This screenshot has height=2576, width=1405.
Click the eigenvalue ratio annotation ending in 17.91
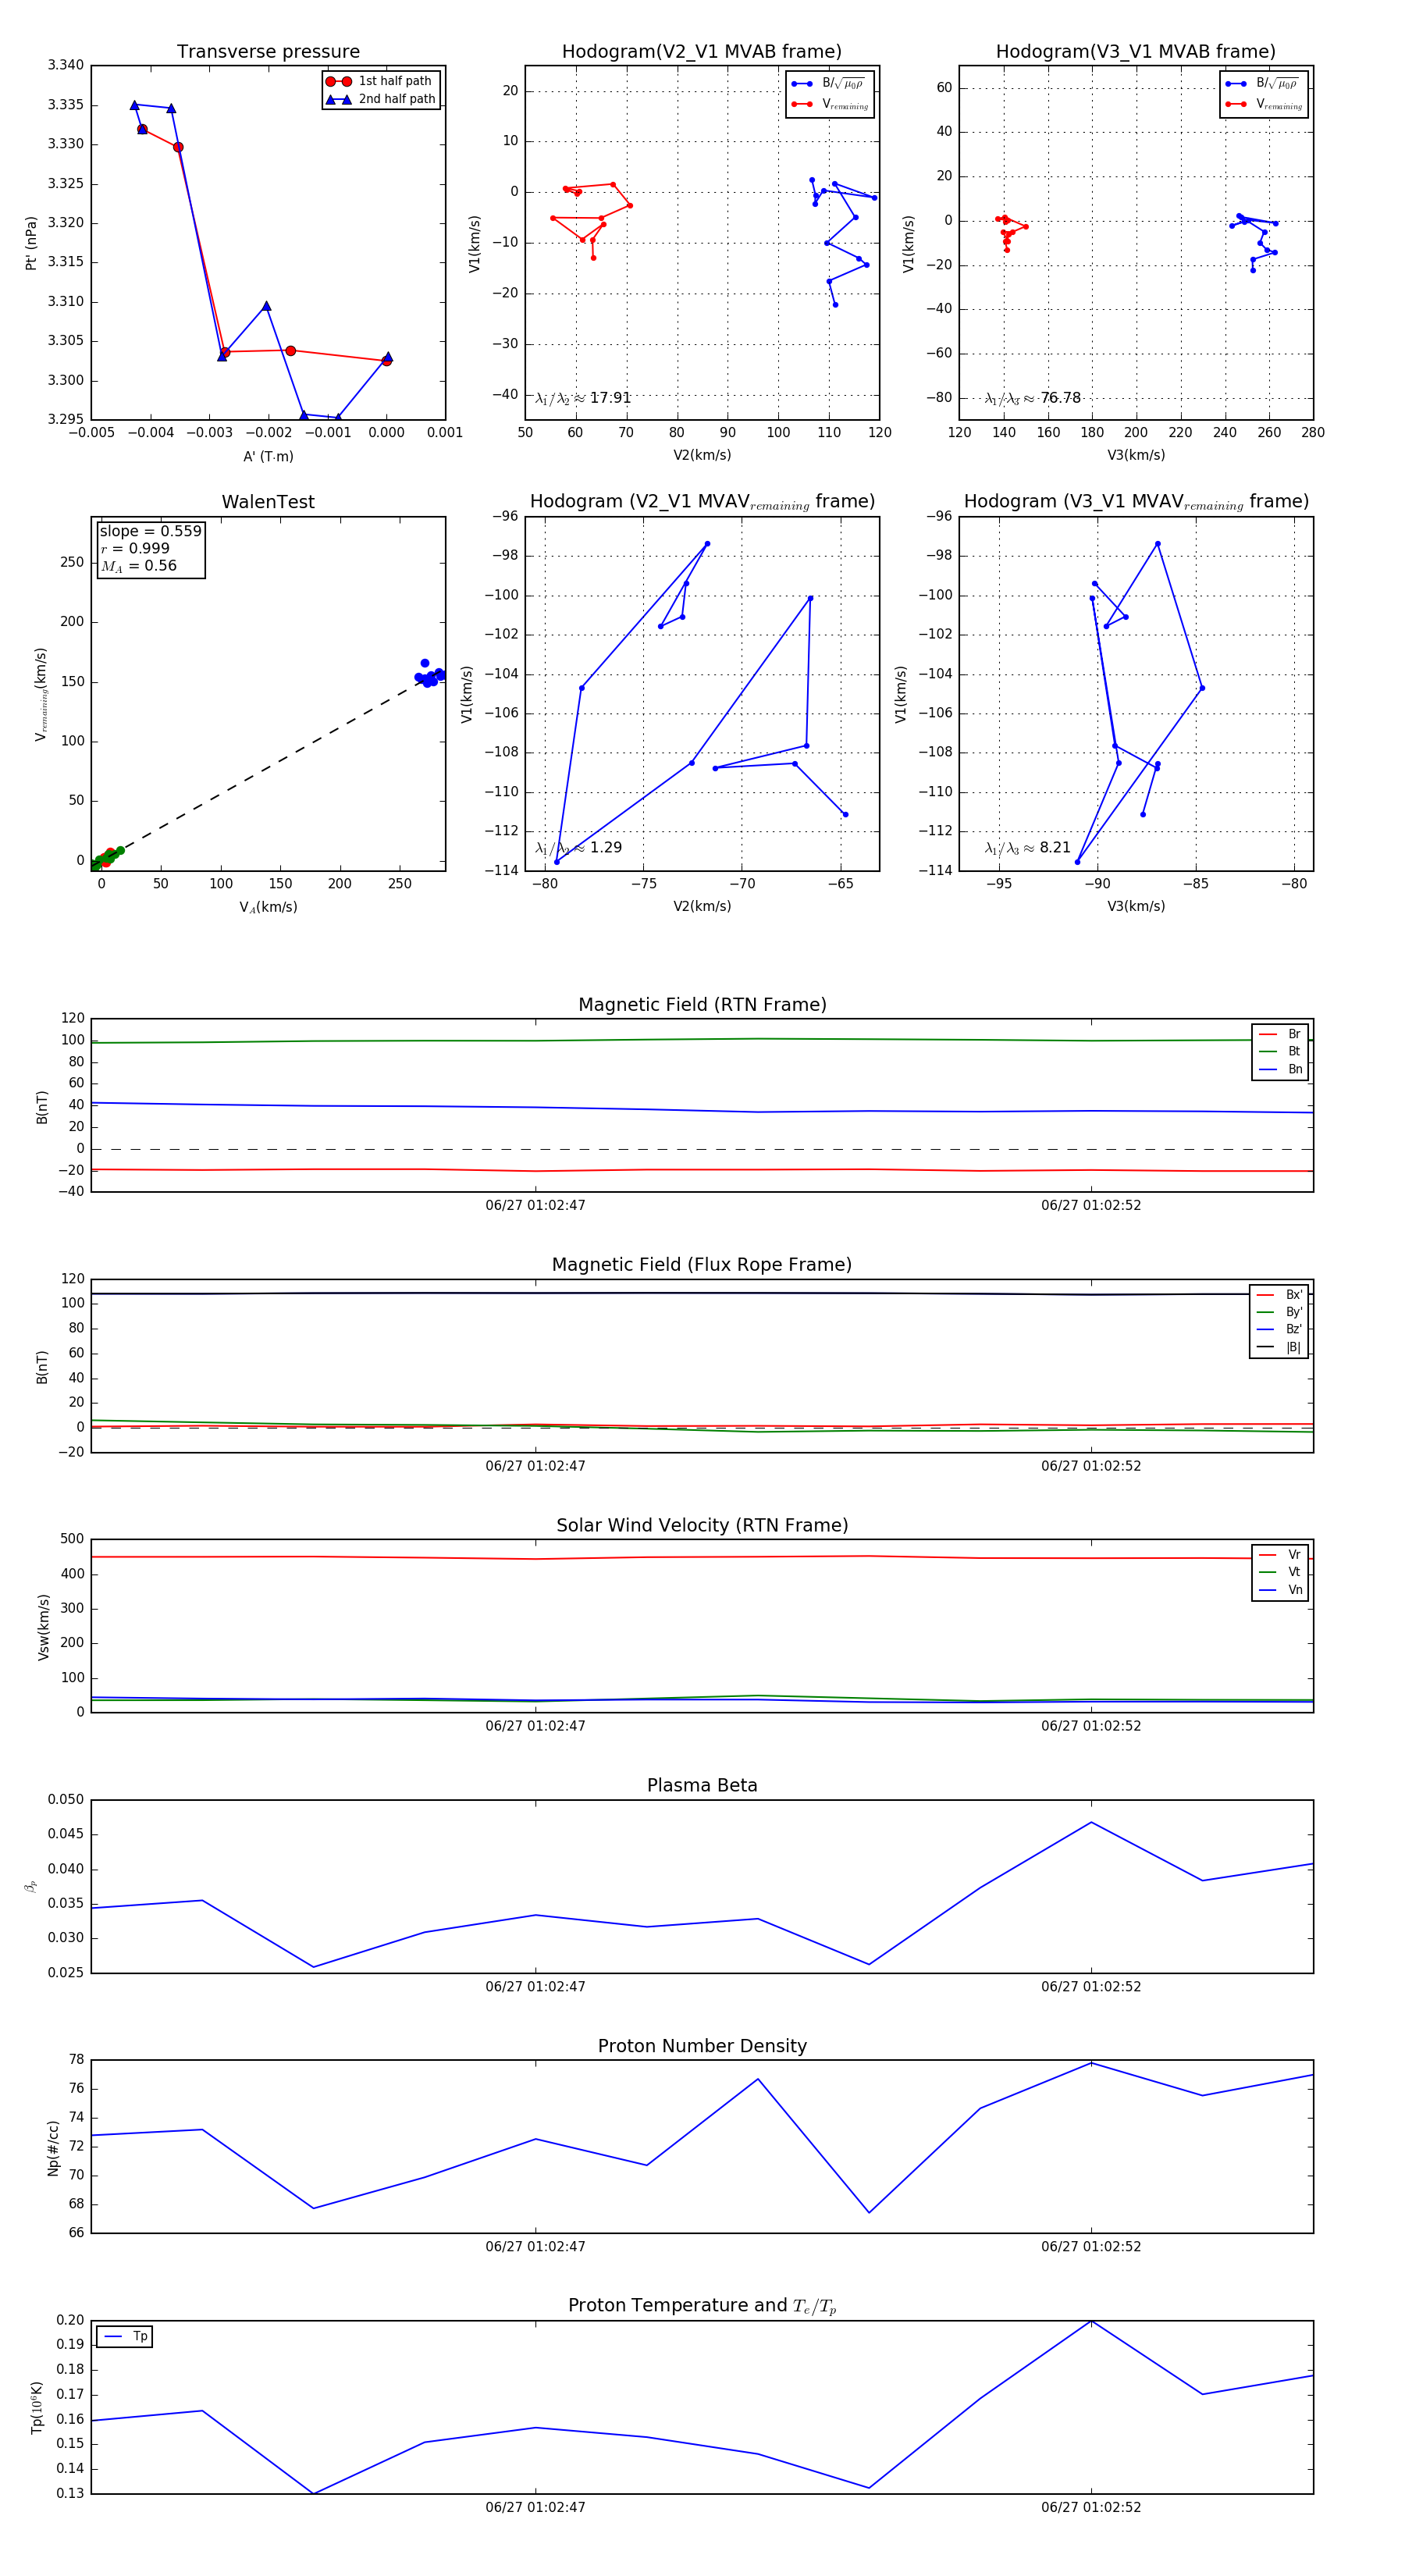pyautogui.click(x=583, y=398)
